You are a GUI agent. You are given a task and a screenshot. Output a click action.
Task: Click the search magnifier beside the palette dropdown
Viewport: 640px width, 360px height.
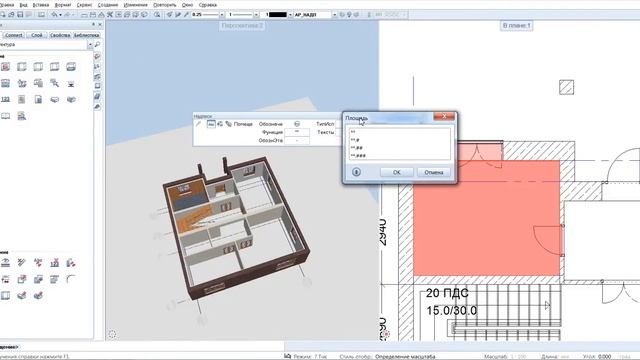pyautogui.click(x=97, y=44)
